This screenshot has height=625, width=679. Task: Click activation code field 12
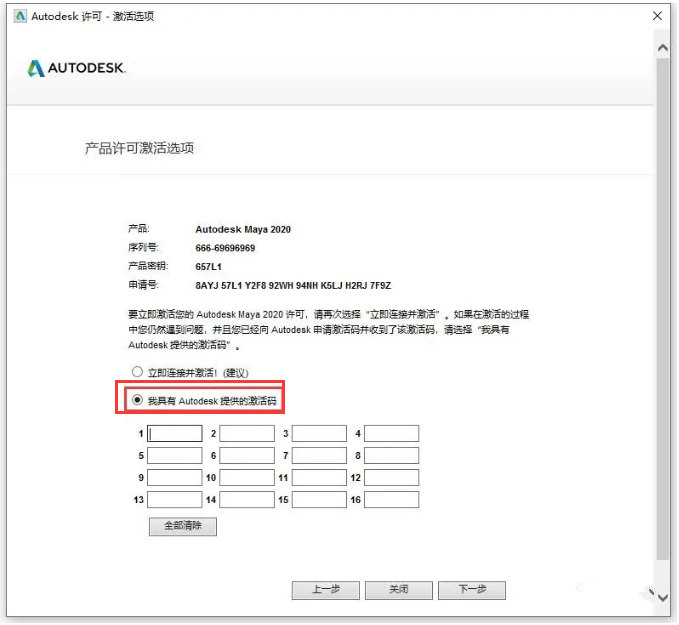pos(391,477)
